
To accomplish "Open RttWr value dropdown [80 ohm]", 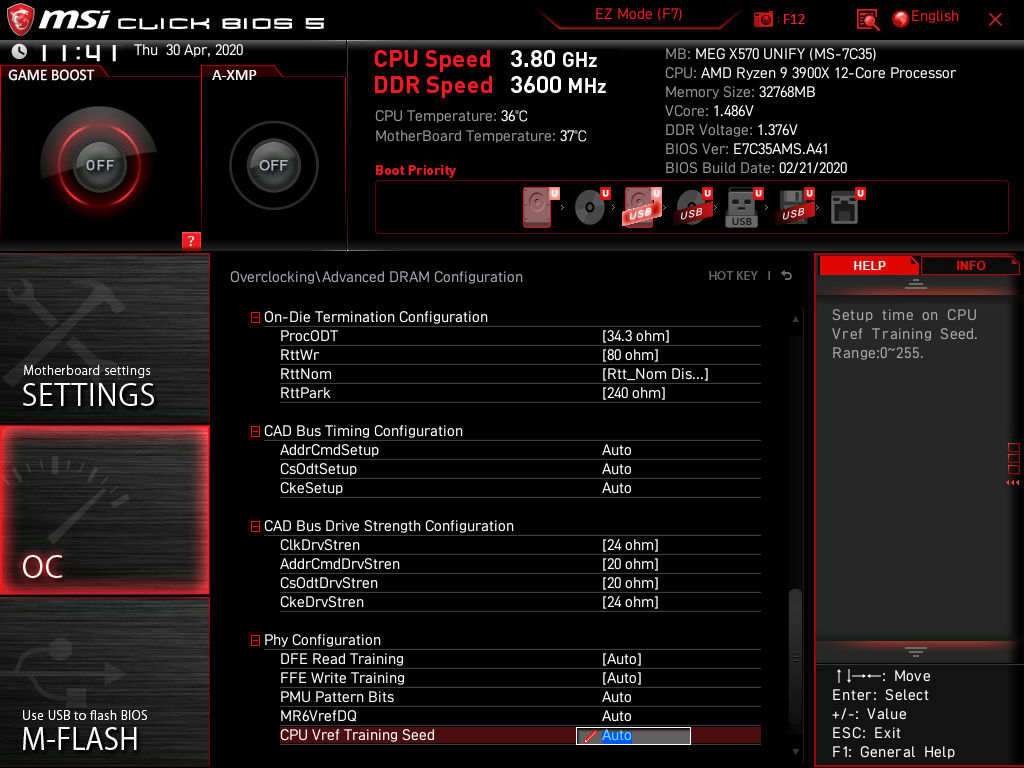I will click(x=630, y=355).
